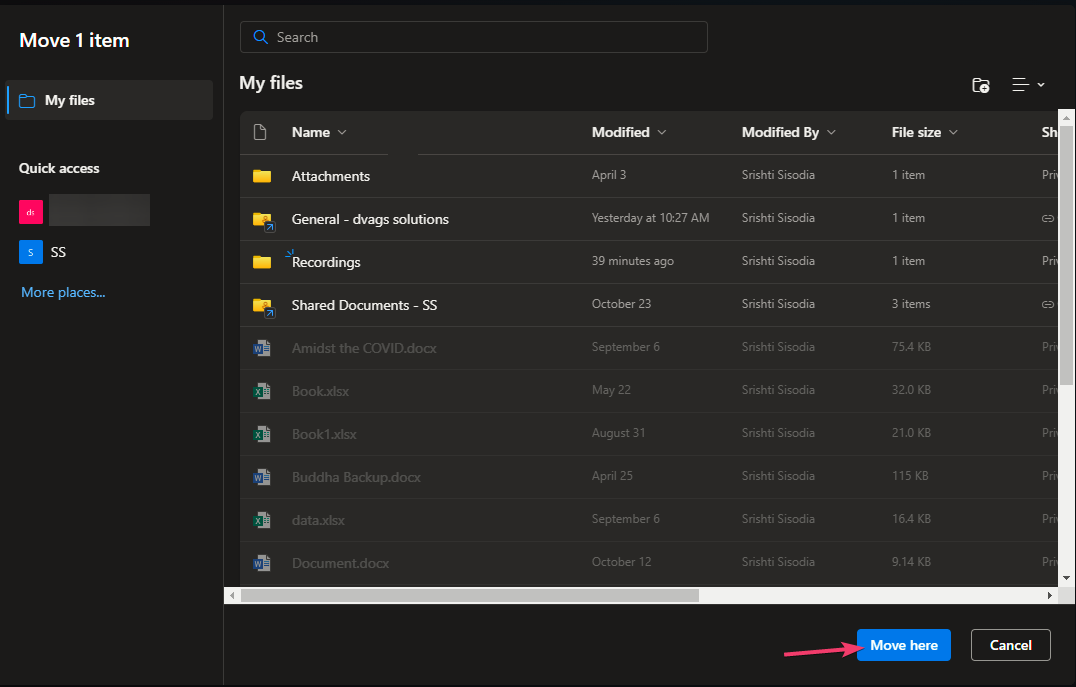This screenshot has width=1076, height=687.
Task: Open the File size column dropdown
Action: click(953, 132)
